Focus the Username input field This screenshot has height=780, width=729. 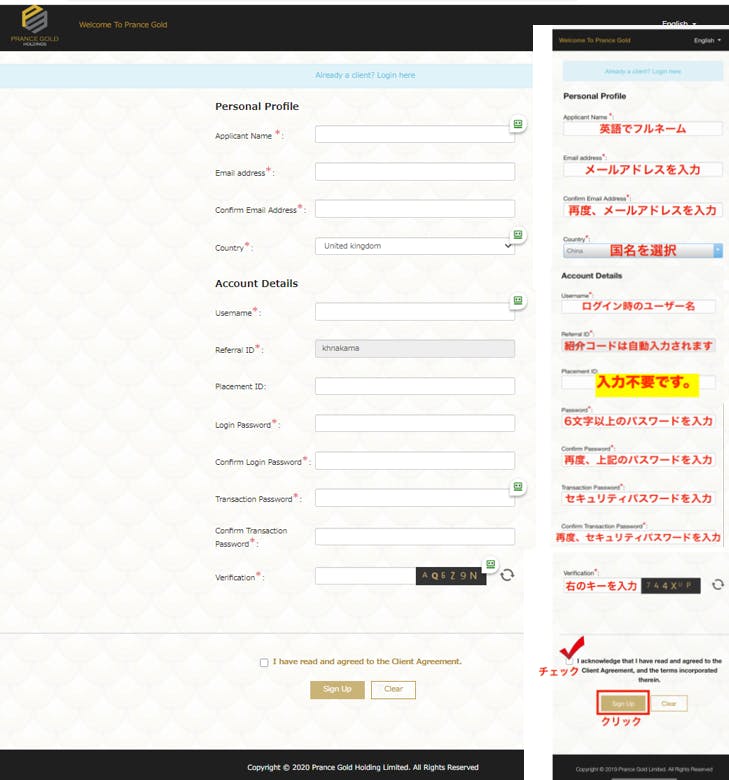[x=415, y=312]
